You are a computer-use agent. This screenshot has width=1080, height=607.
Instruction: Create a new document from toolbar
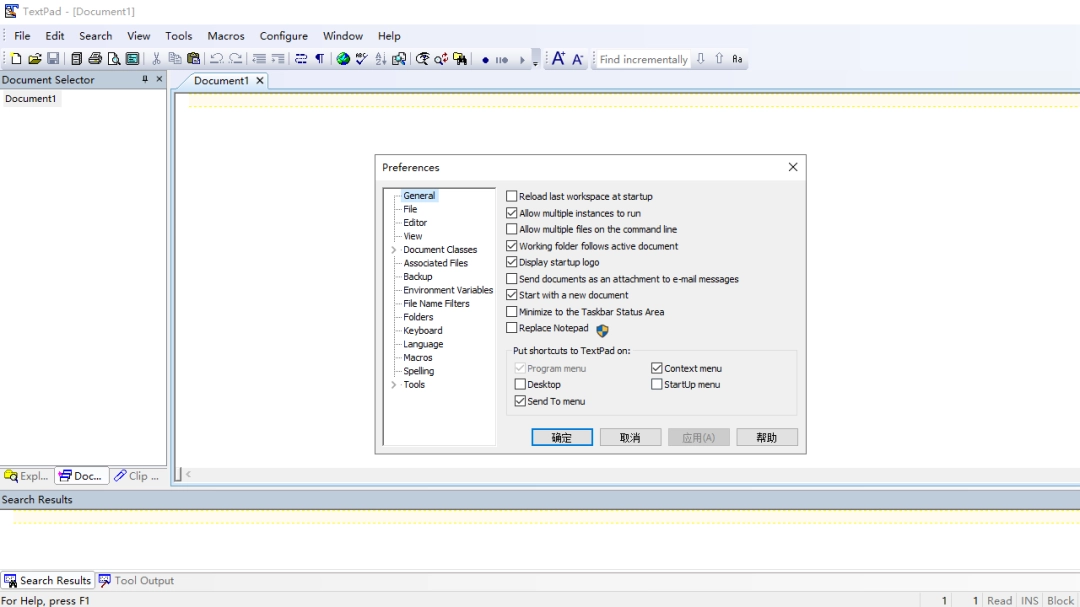[16, 59]
